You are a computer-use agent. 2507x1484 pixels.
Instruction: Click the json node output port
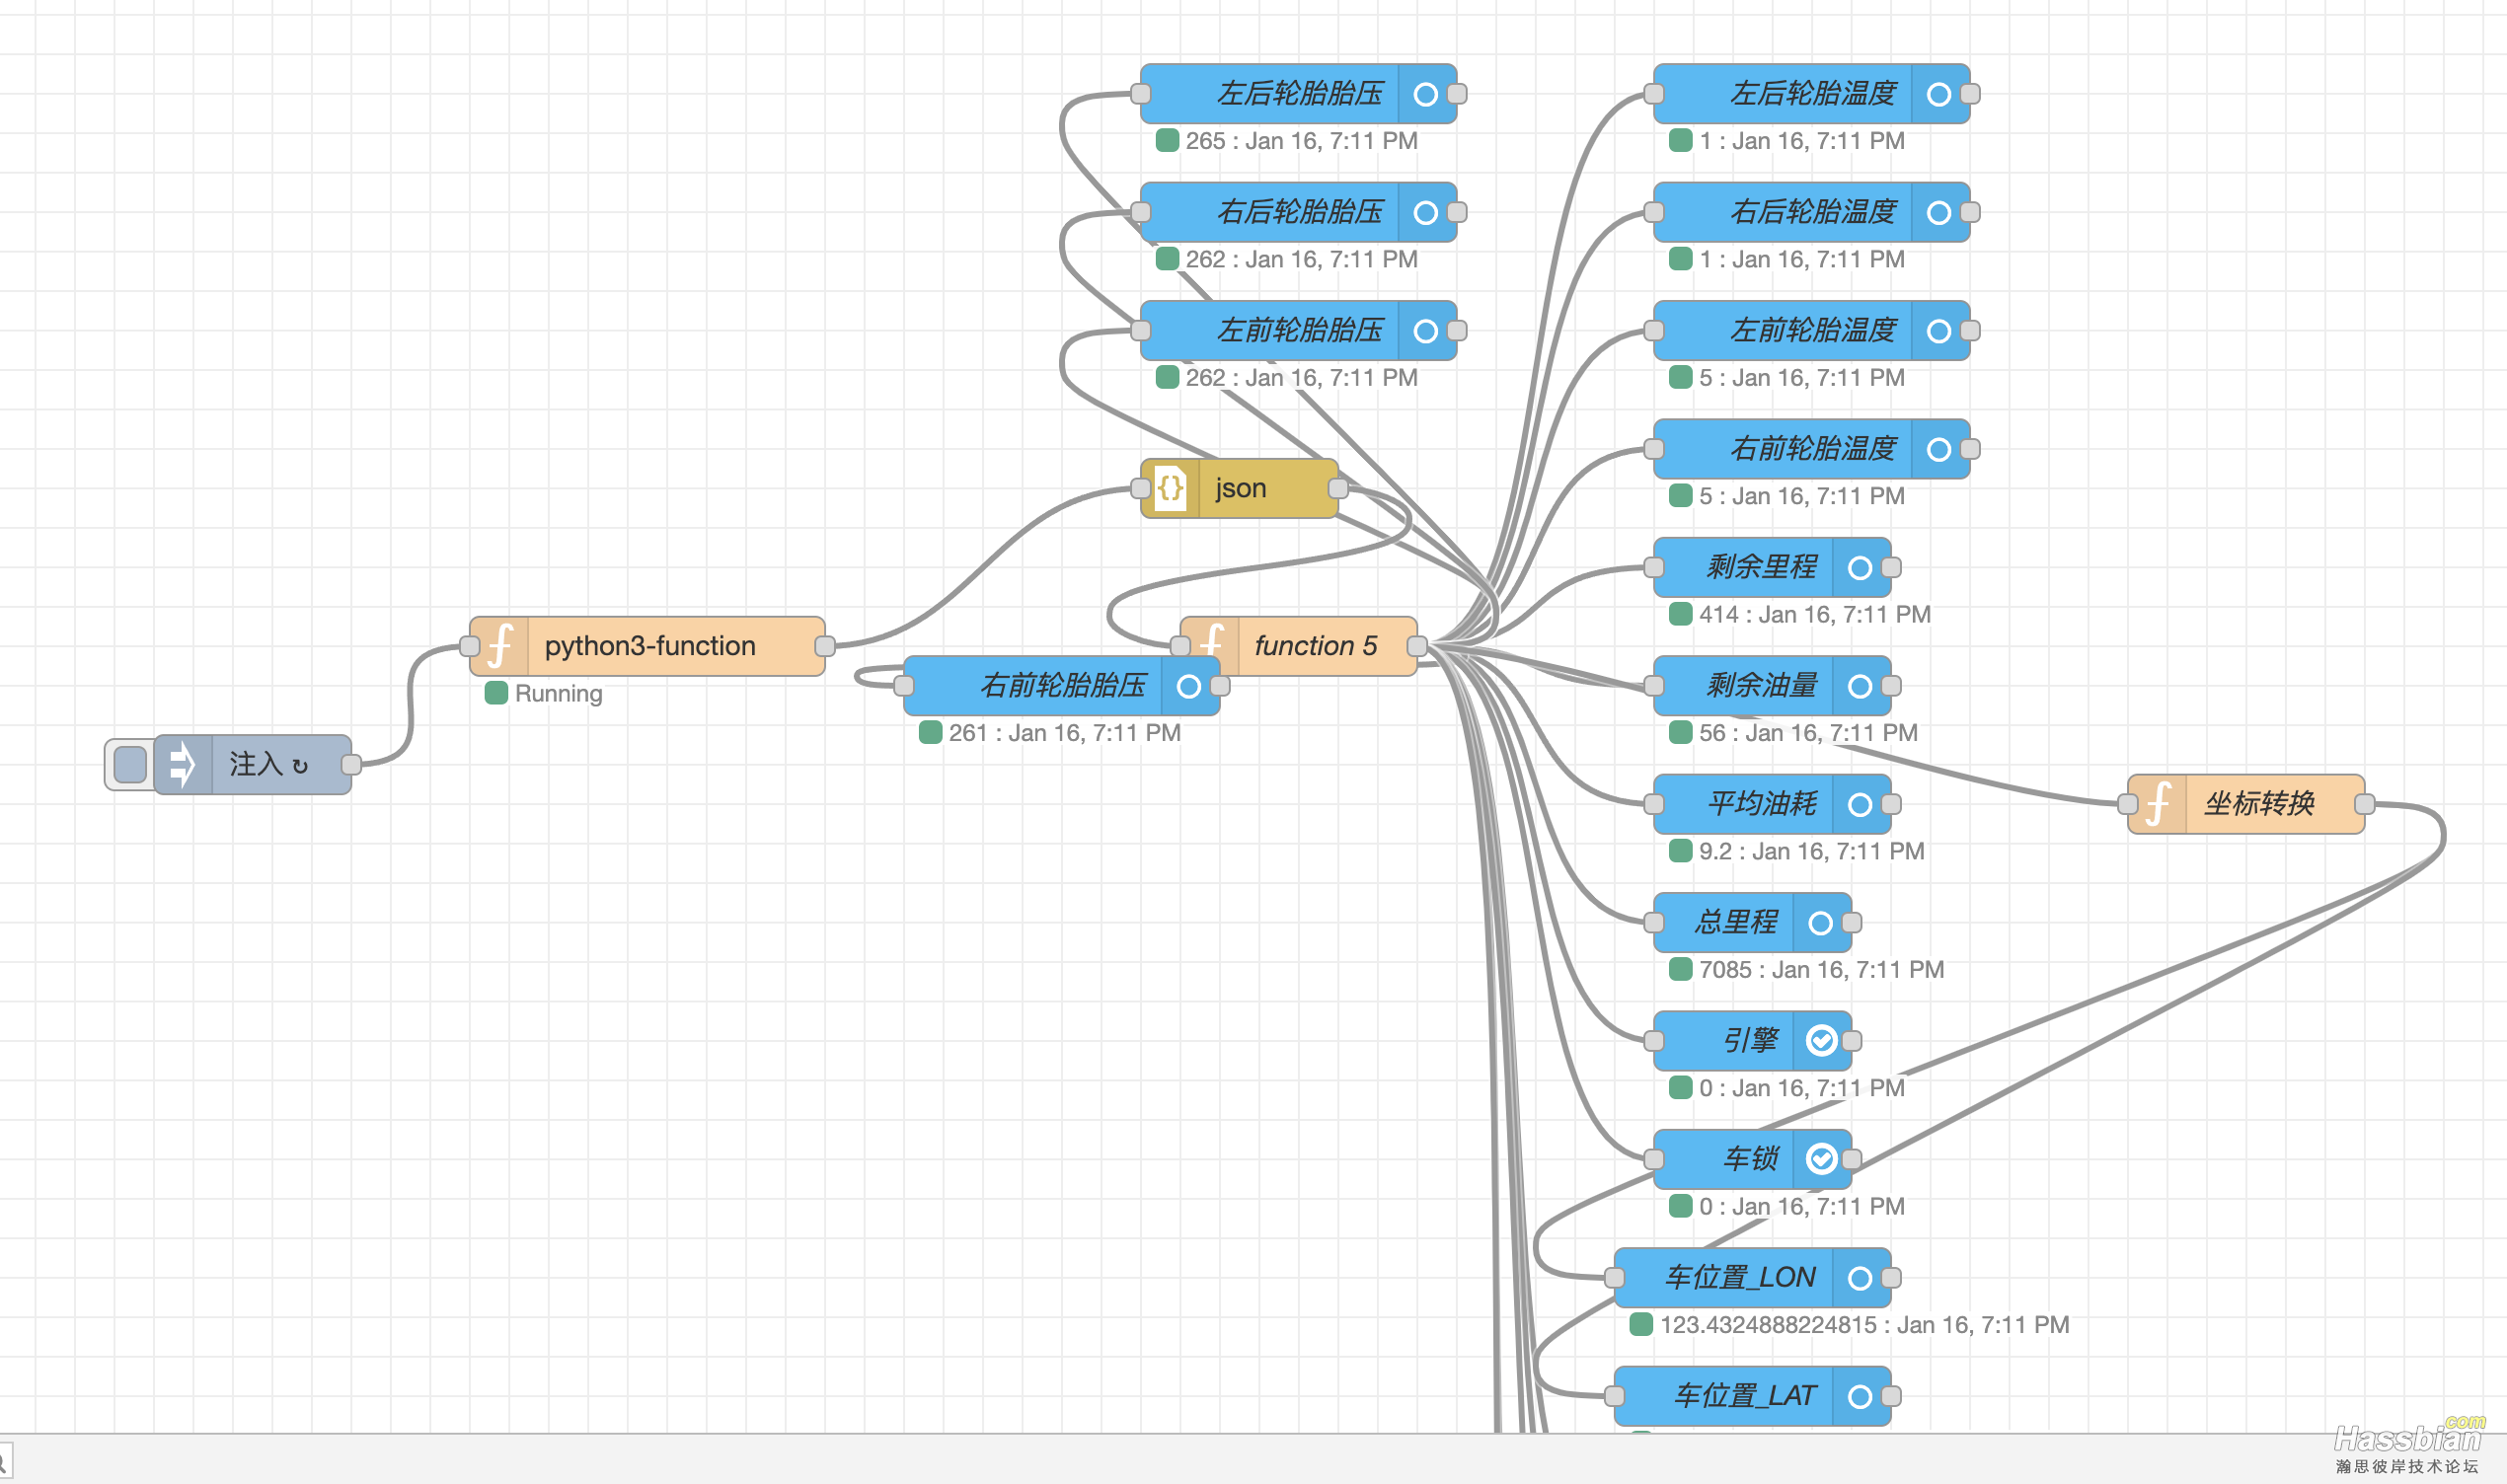point(1338,488)
